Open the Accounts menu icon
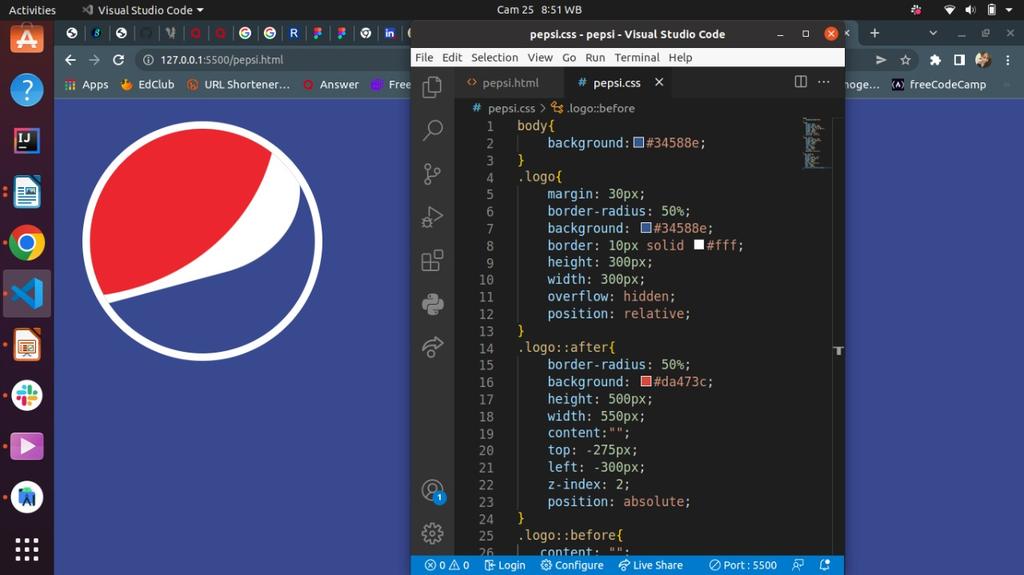This screenshot has height=575, width=1024. click(x=432, y=490)
